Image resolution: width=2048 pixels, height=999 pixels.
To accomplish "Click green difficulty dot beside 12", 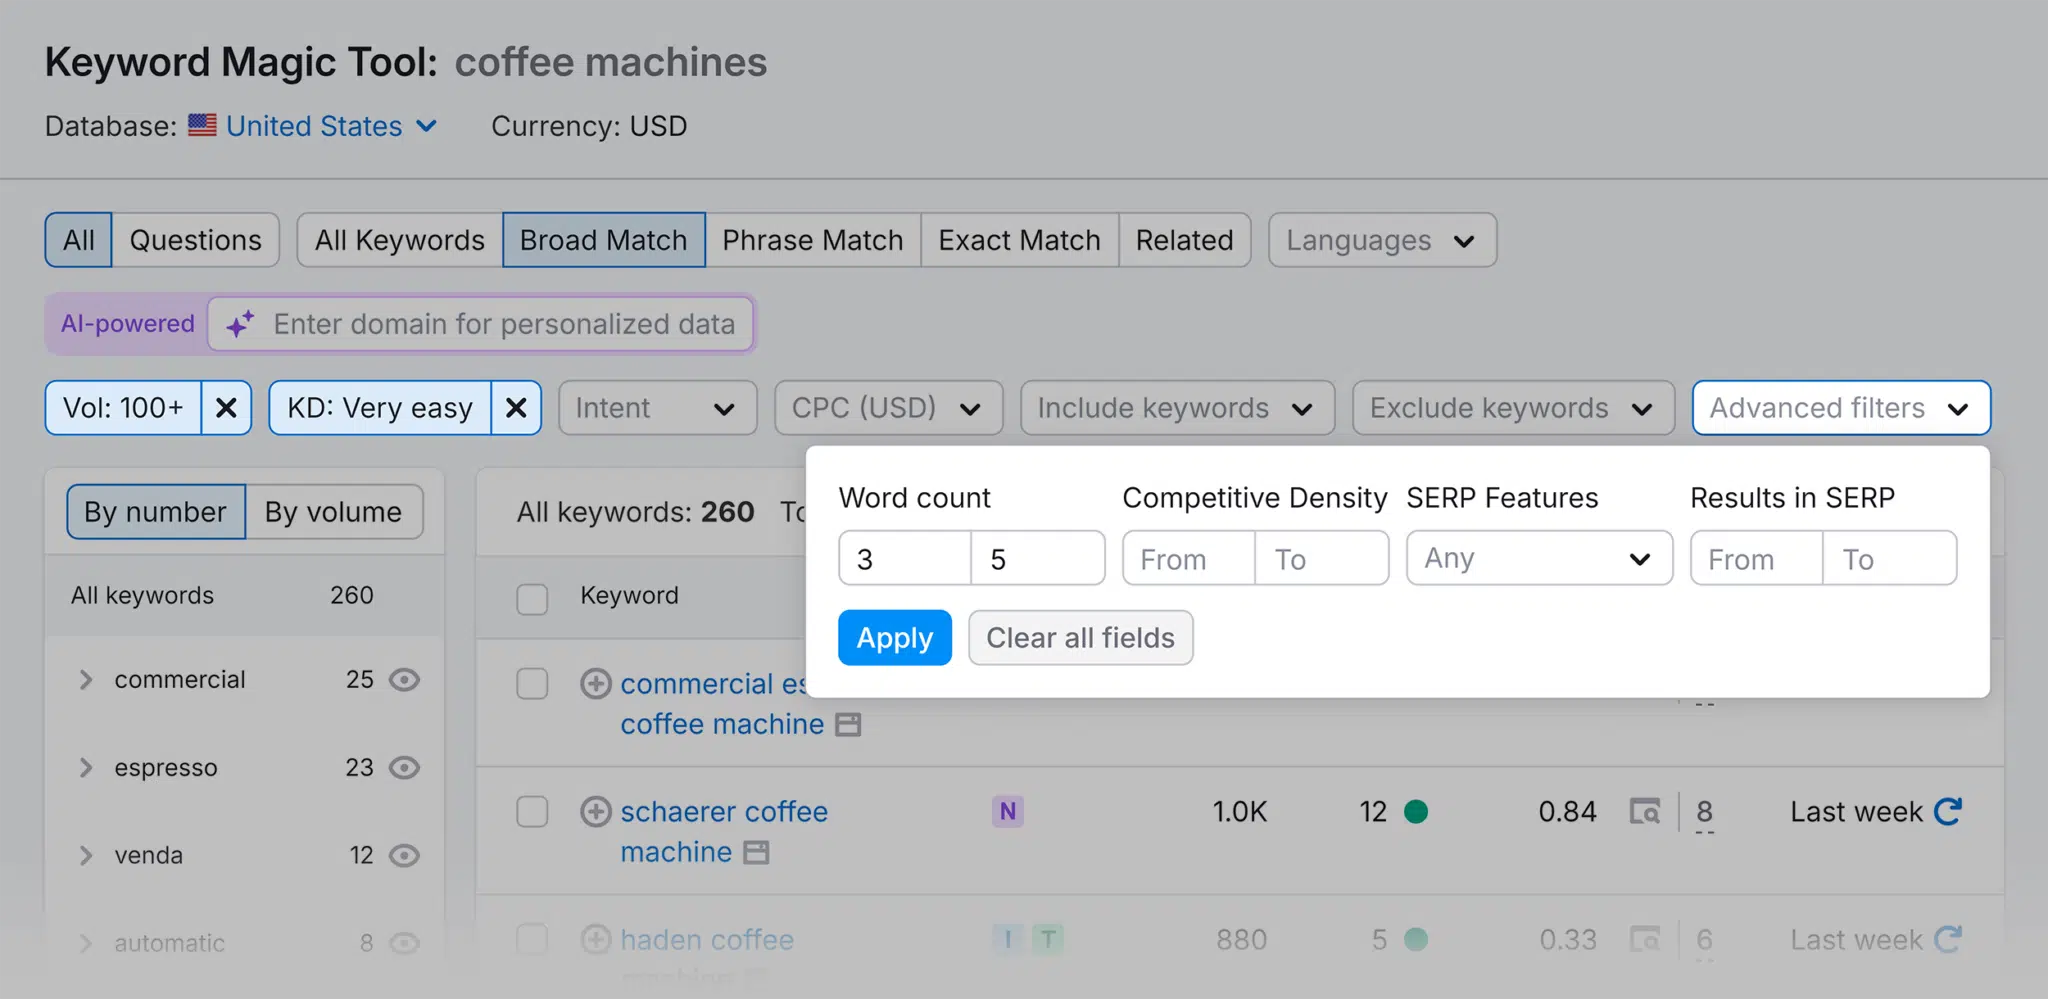I will pyautogui.click(x=1416, y=811).
